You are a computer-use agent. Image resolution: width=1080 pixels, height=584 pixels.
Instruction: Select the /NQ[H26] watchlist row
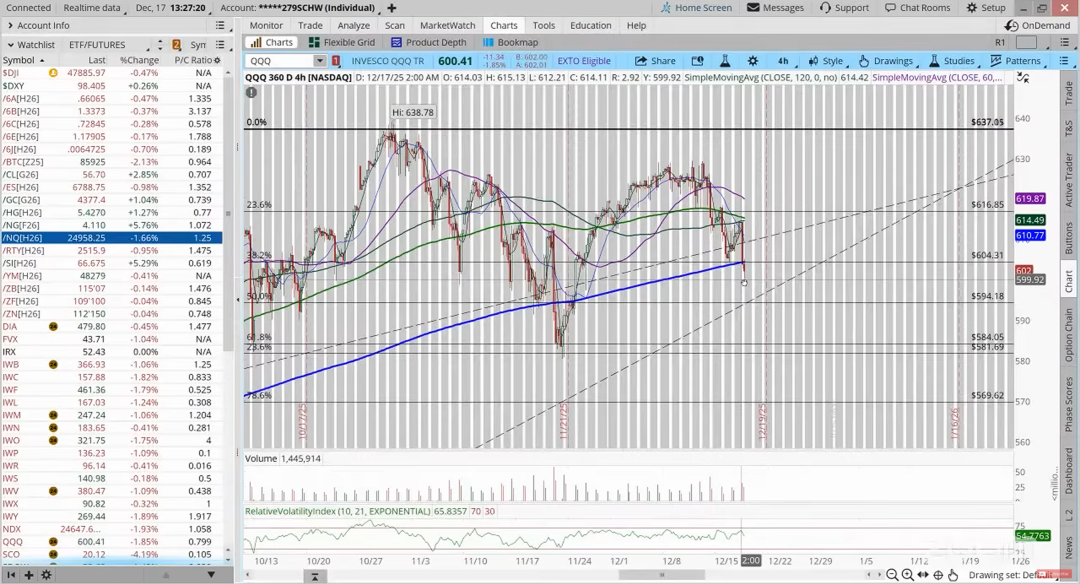click(111, 238)
